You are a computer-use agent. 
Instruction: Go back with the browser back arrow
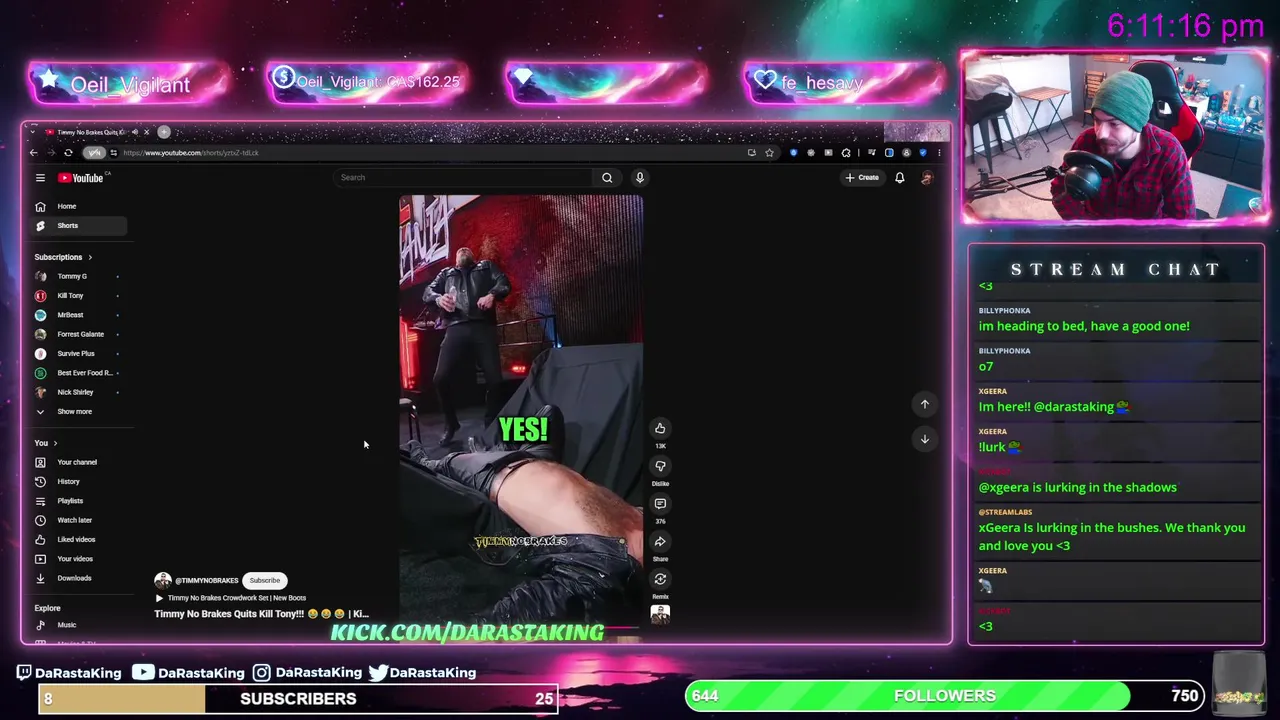click(x=33, y=153)
